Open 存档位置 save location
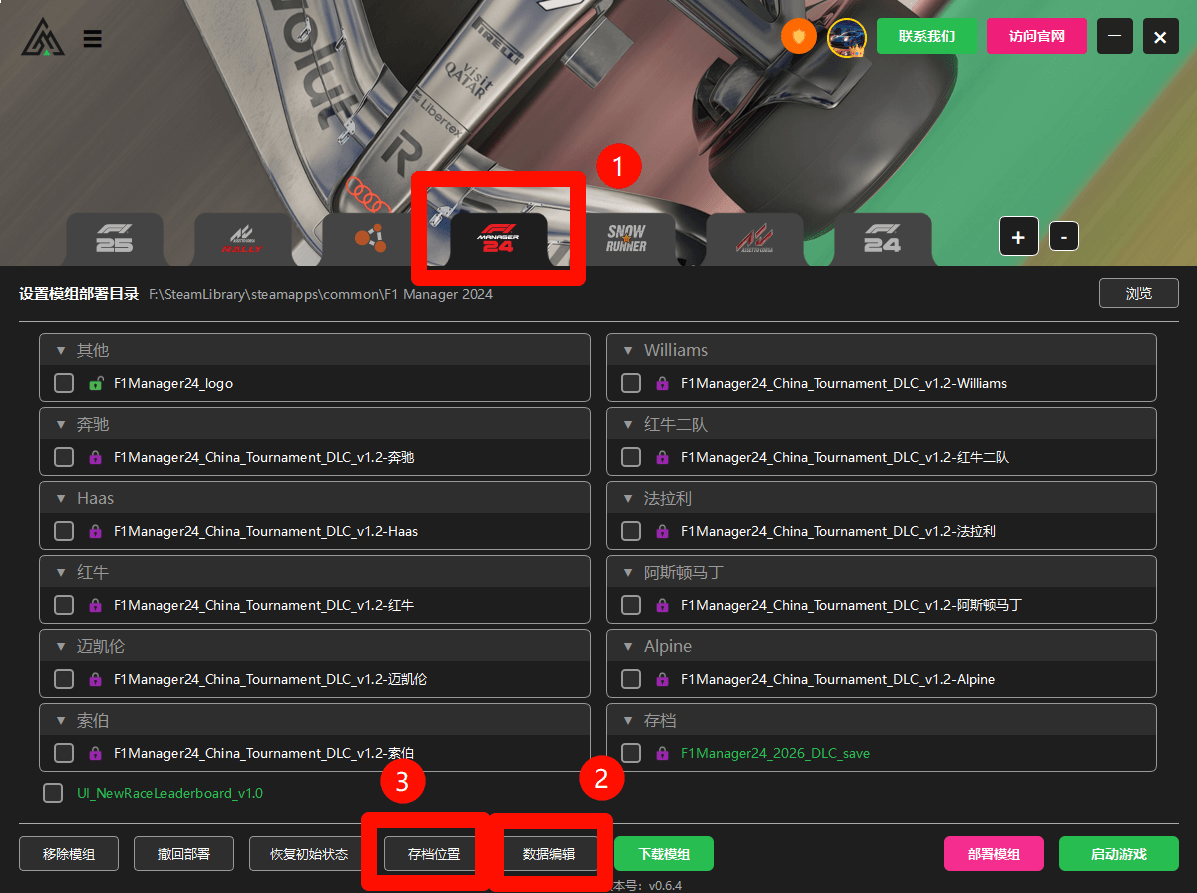Screen dimensions: 1197x893 (434, 854)
